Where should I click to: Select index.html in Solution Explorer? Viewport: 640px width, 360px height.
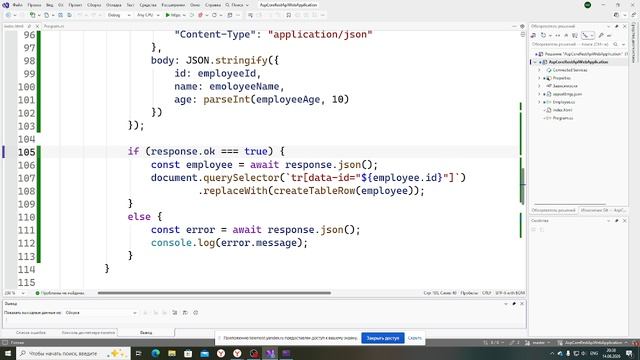(562, 110)
